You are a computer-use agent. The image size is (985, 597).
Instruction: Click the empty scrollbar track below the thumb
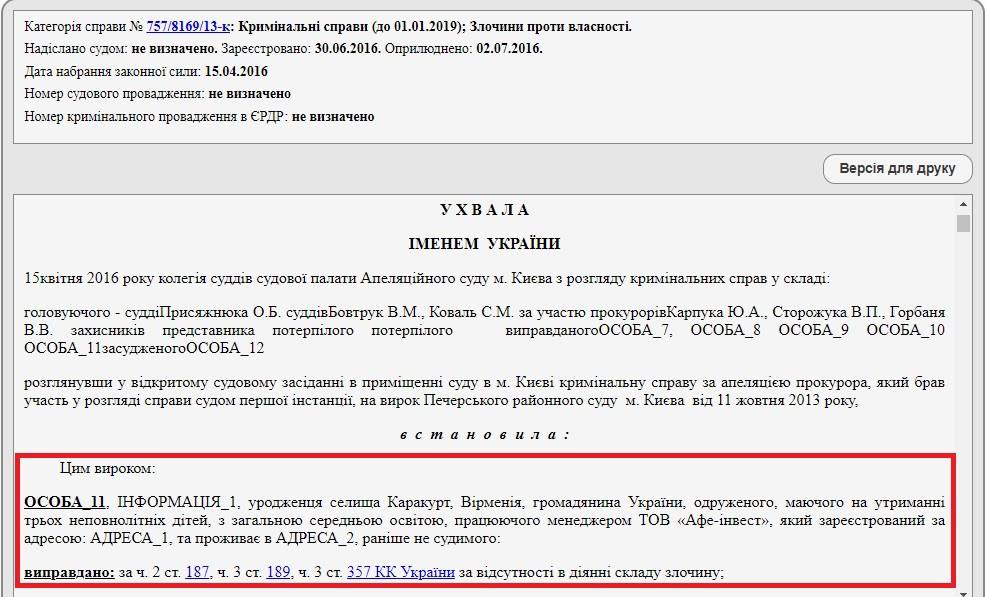point(963,400)
